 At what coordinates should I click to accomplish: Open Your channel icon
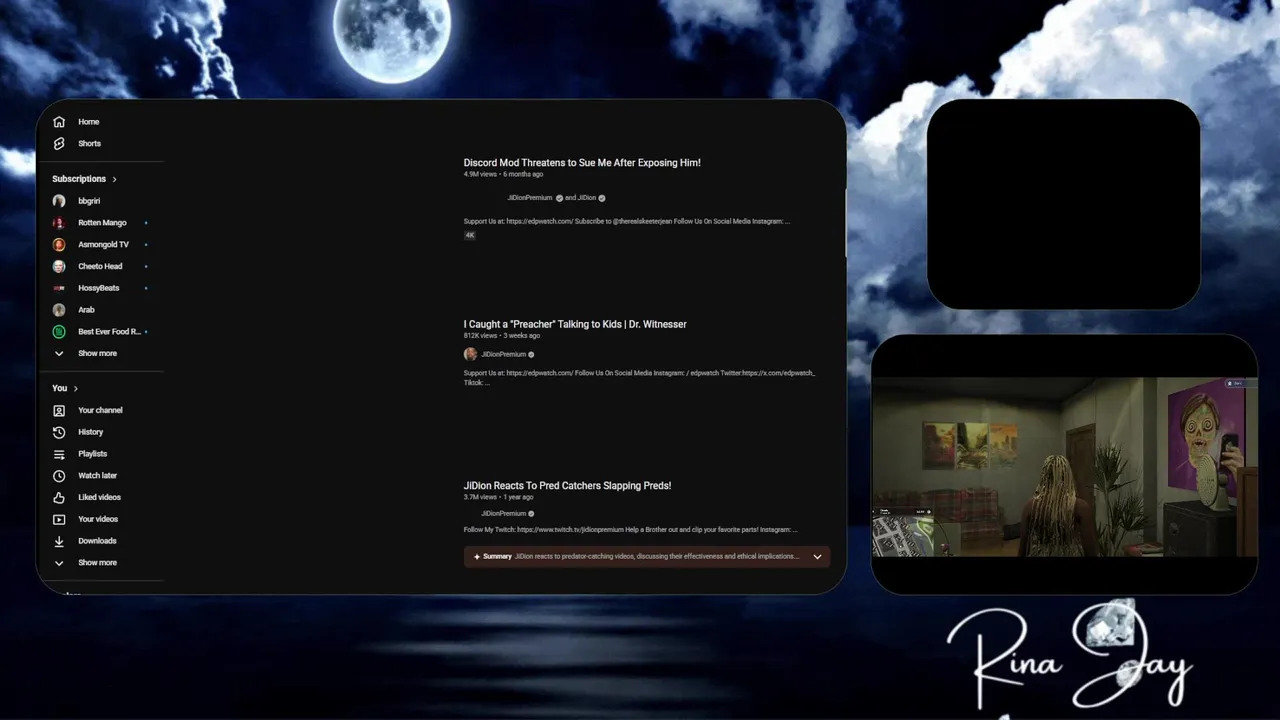59,411
